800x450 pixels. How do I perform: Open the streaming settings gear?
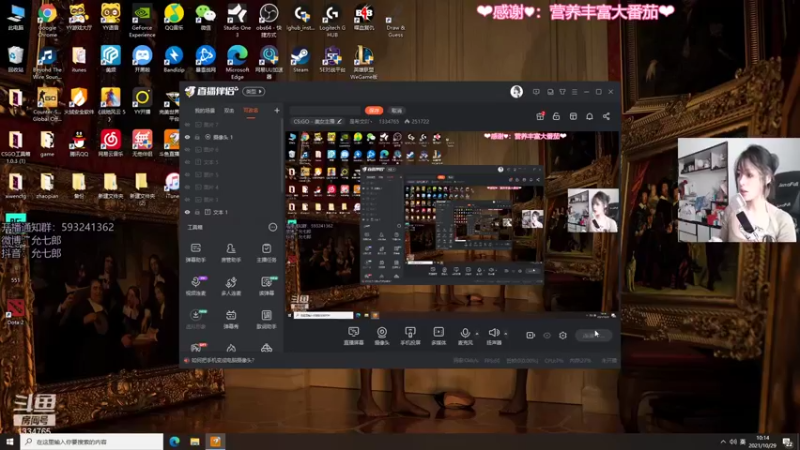563,335
